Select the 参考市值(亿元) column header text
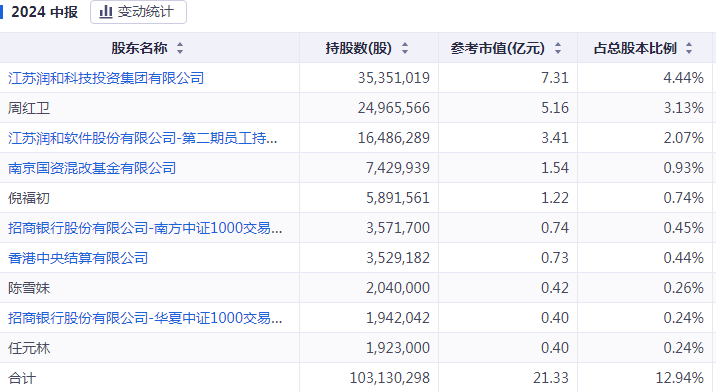The height and width of the screenshot is (392, 716). point(497,48)
